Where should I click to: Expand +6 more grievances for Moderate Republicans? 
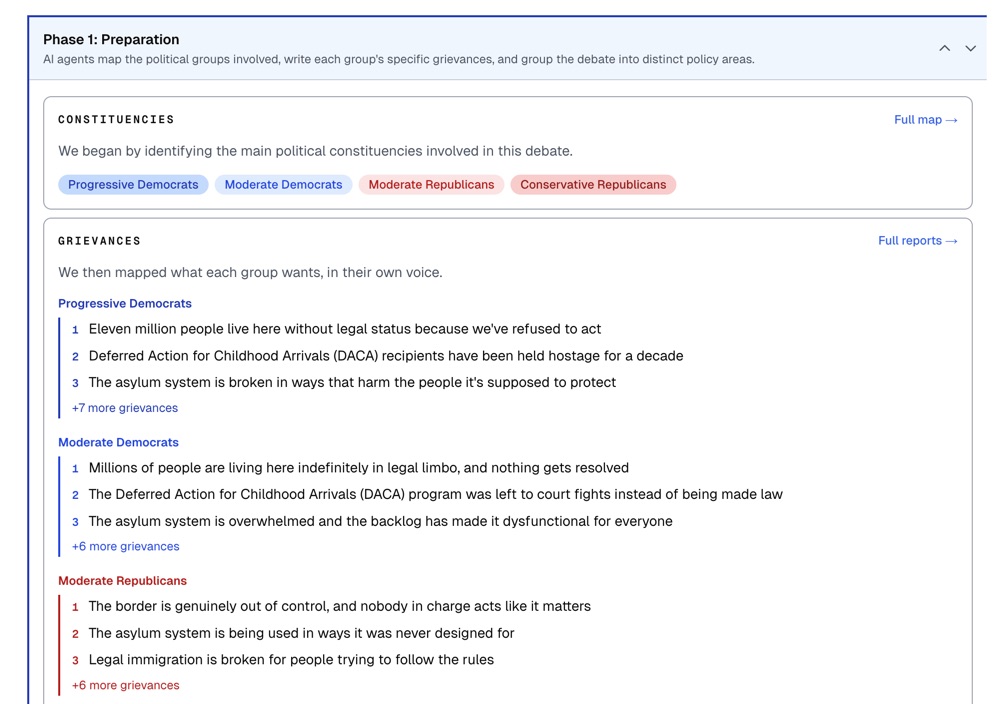click(126, 686)
